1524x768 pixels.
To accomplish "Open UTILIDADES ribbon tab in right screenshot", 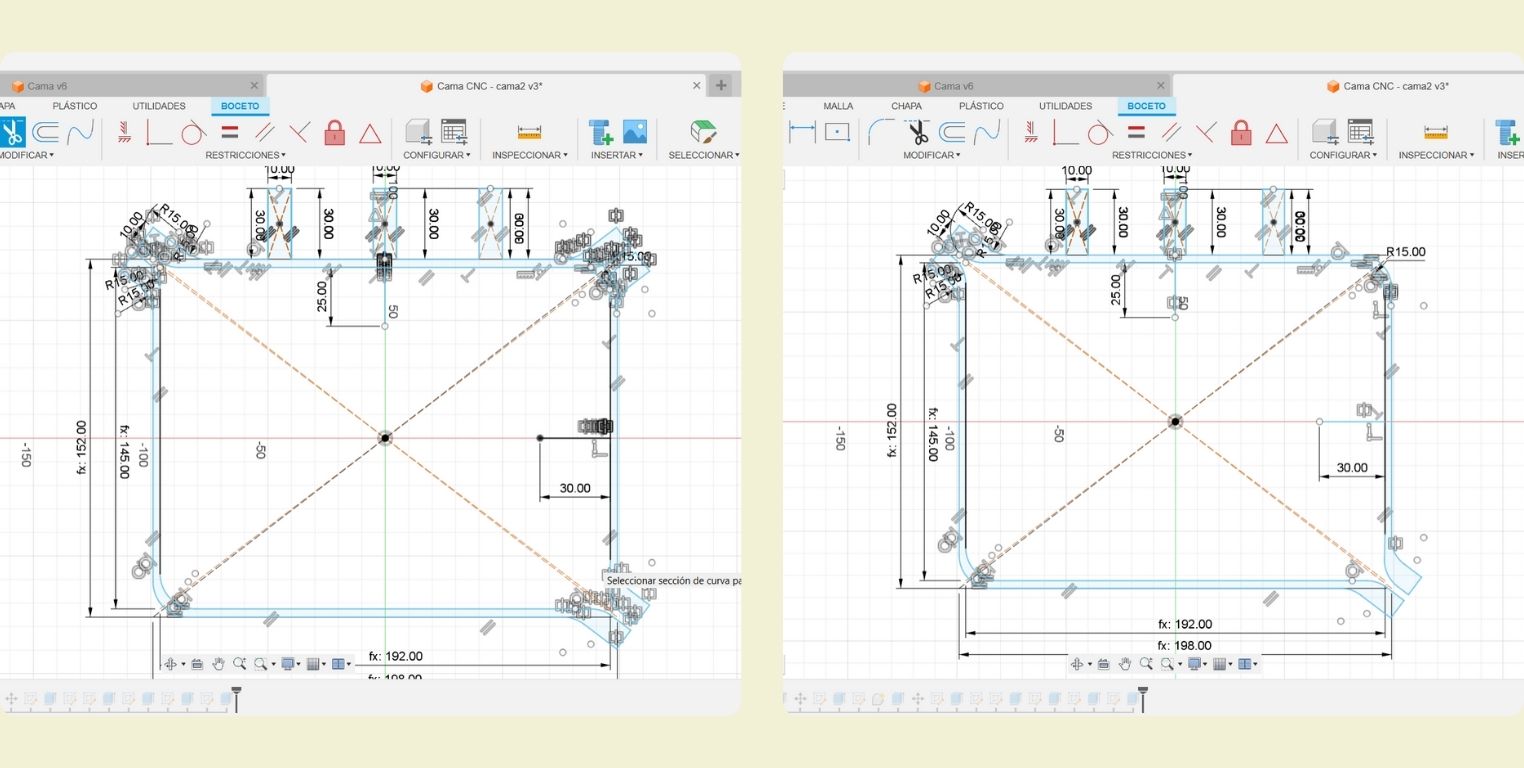I will coord(1066,106).
